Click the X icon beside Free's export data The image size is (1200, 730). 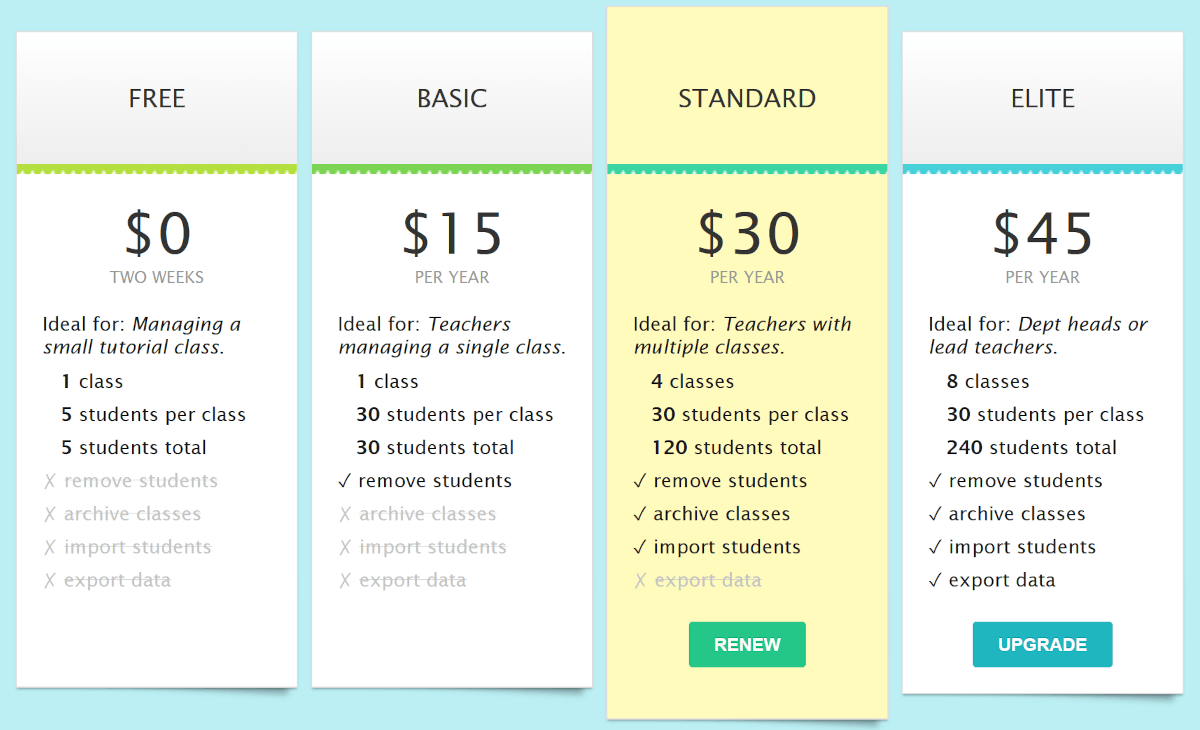click(50, 581)
